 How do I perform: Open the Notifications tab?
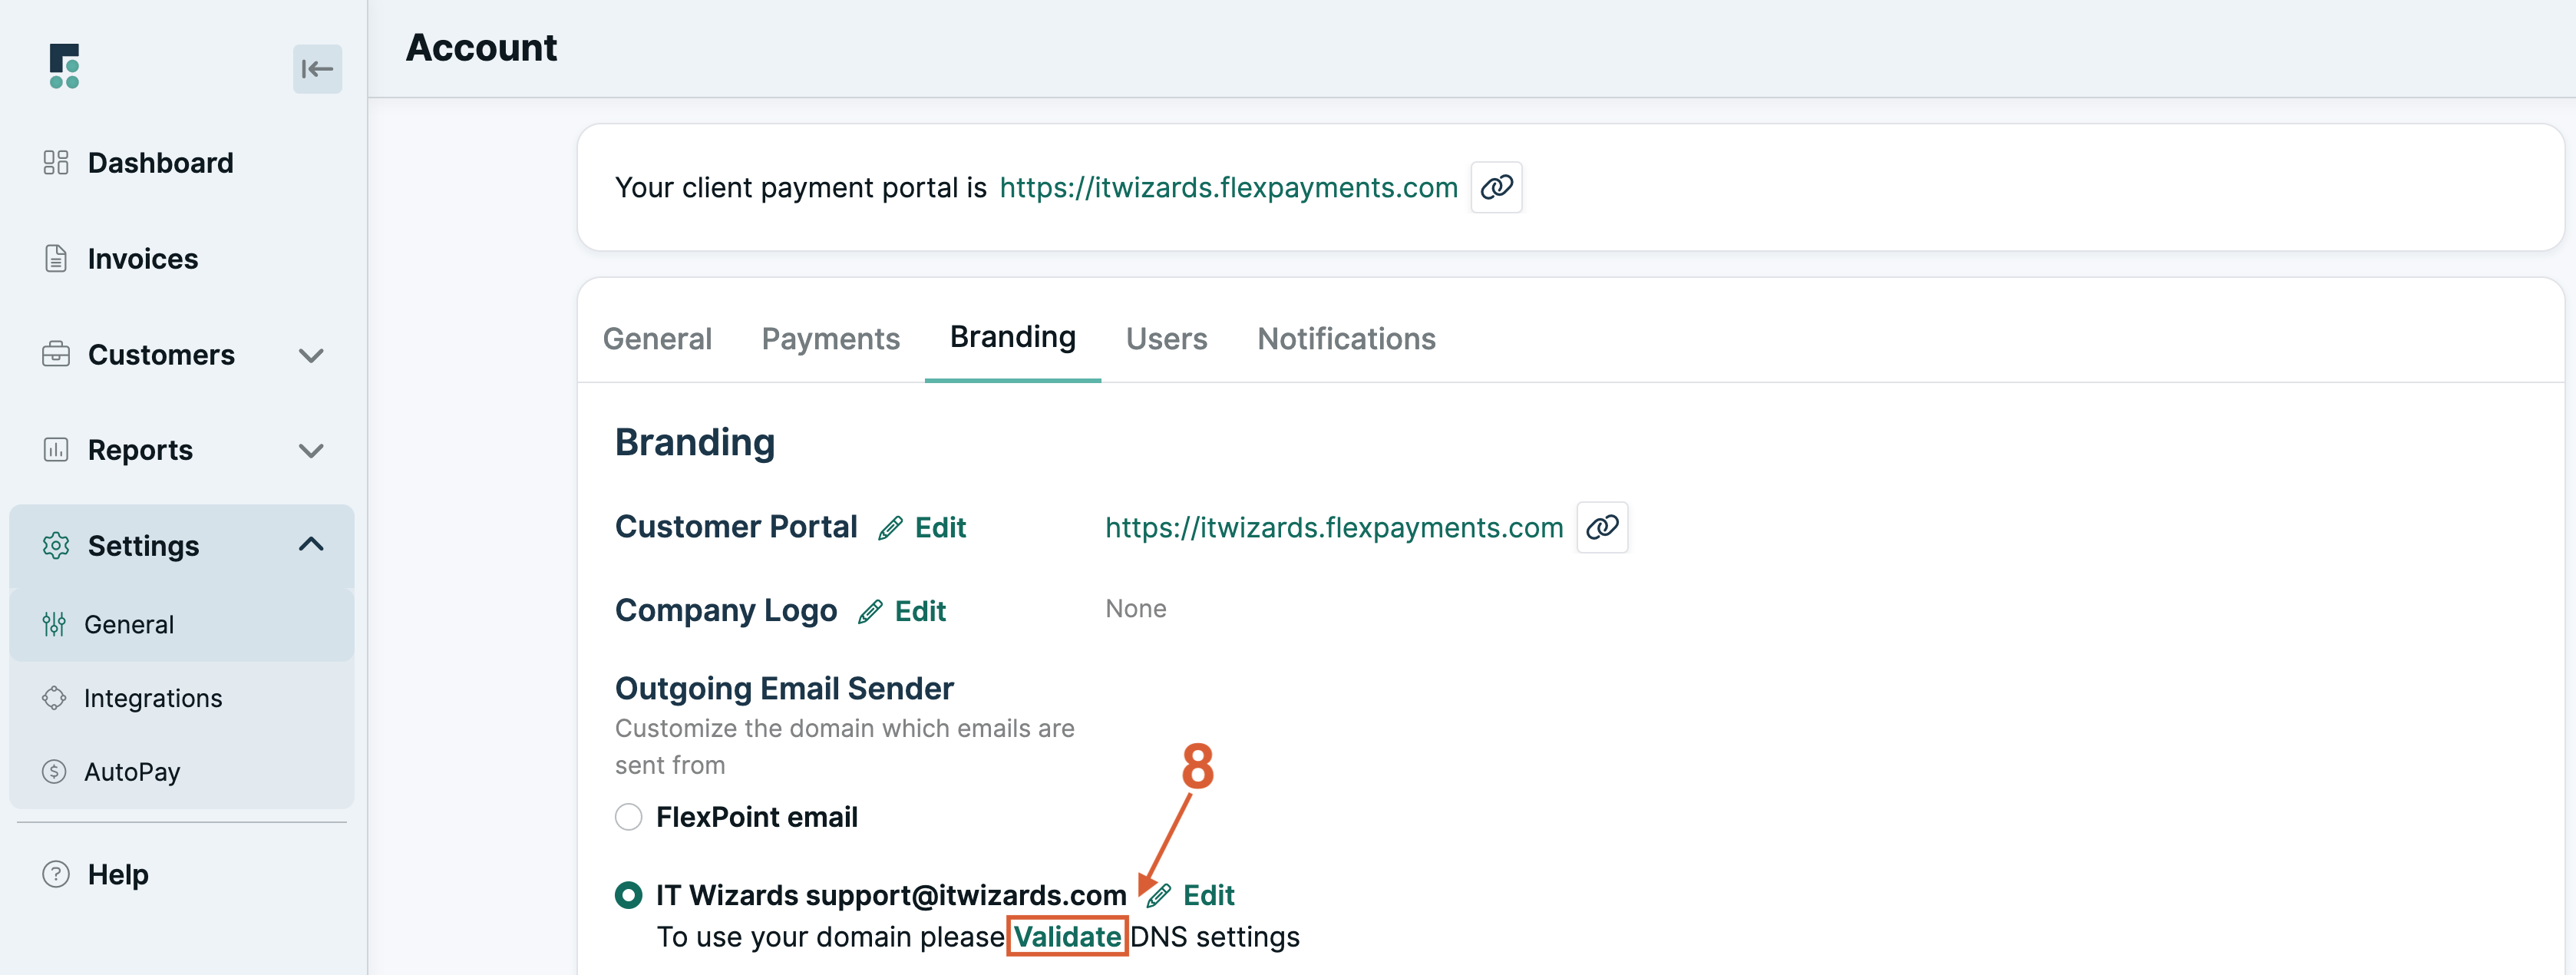1346,338
